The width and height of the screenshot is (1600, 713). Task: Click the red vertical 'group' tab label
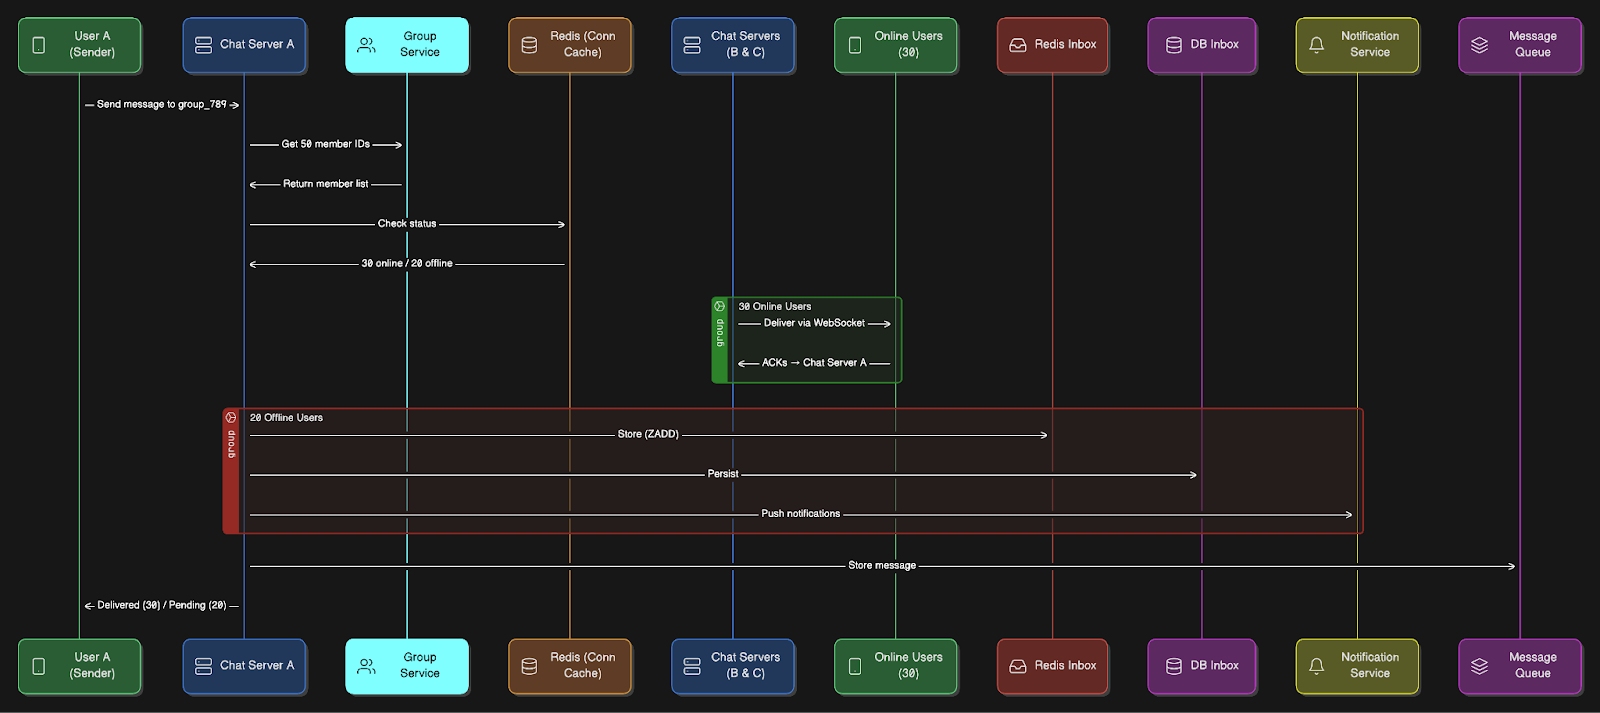(231, 444)
